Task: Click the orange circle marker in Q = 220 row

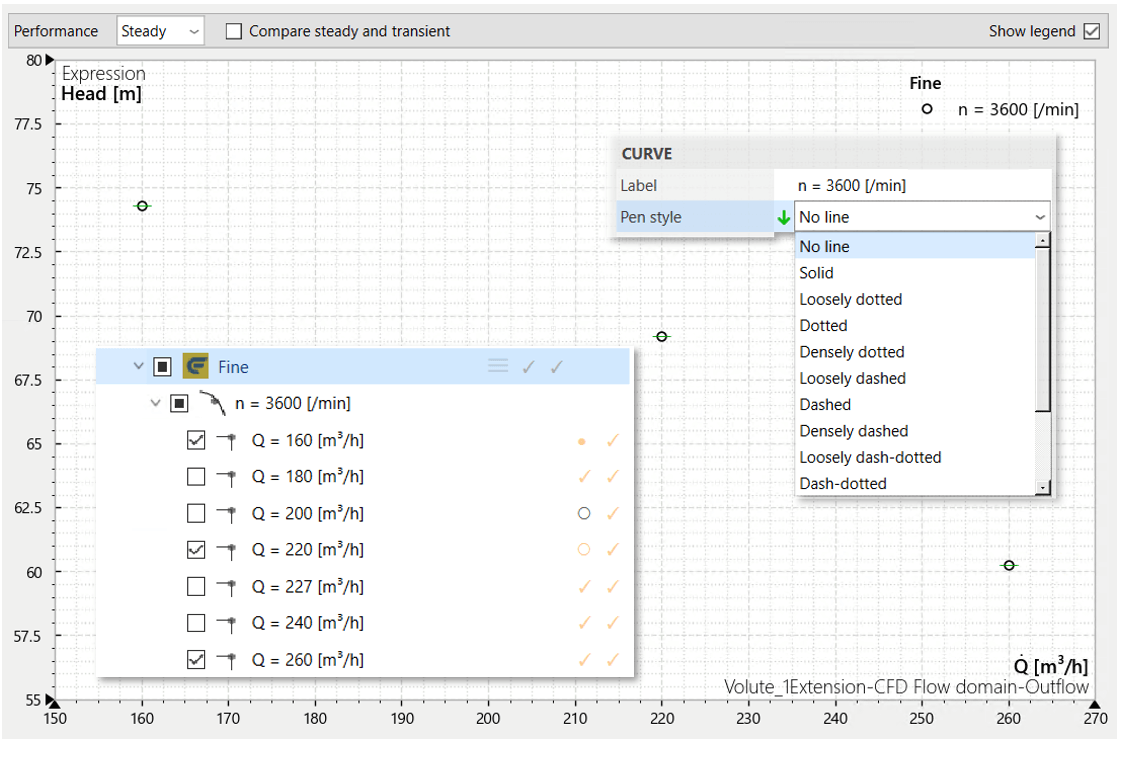Action: (584, 549)
